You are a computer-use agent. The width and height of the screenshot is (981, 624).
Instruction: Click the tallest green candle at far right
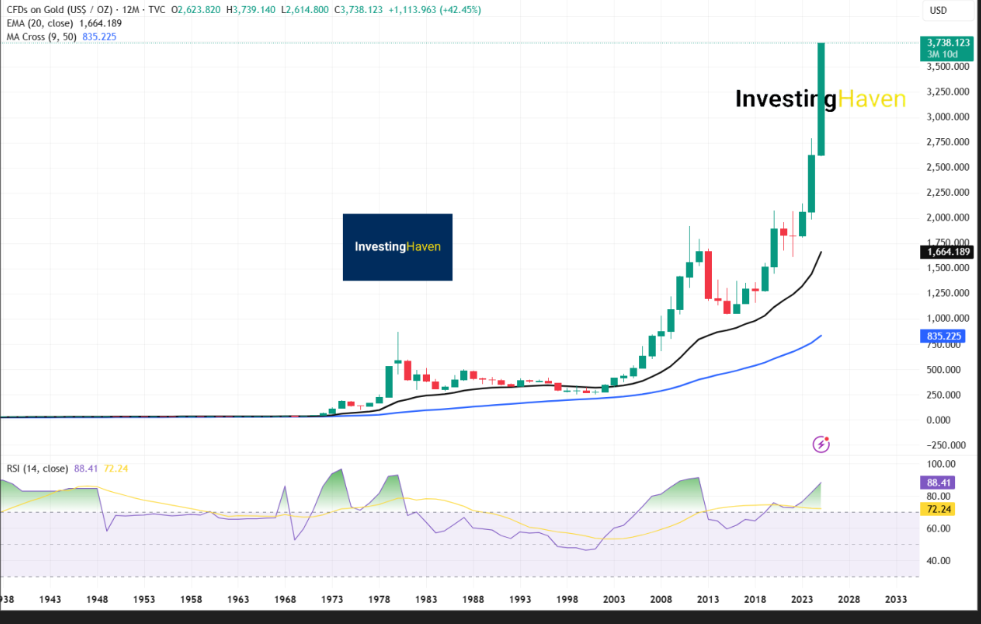tap(821, 98)
